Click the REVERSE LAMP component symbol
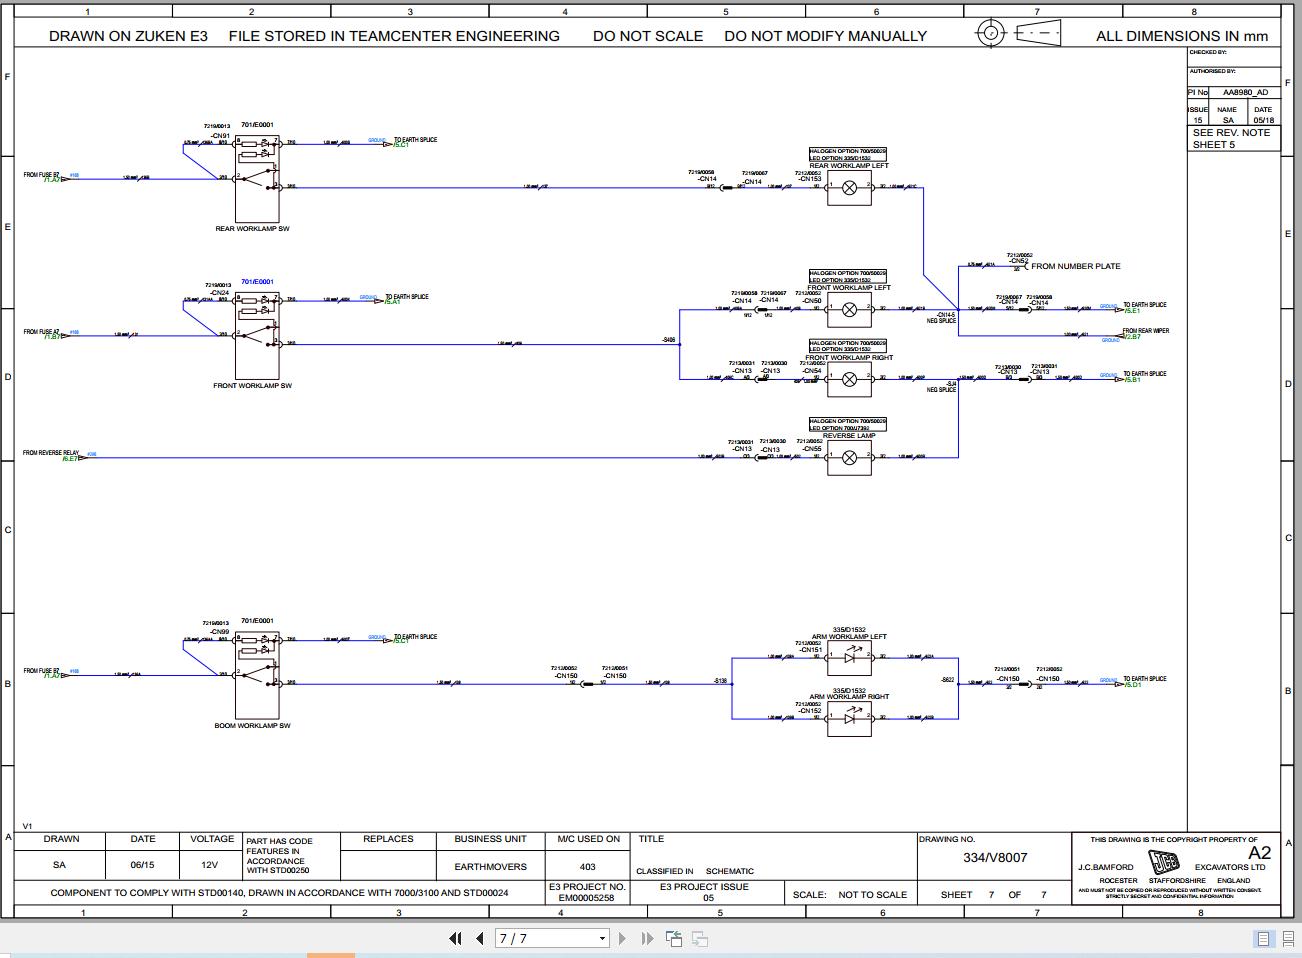The height and width of the screenshot is (958, 1302). [x=848, y=457]
